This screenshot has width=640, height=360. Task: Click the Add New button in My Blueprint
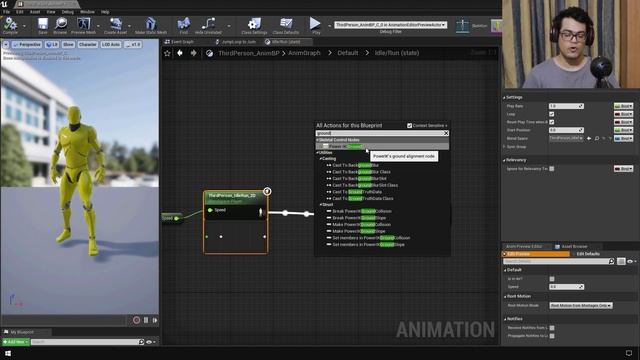tap(16, 342)
